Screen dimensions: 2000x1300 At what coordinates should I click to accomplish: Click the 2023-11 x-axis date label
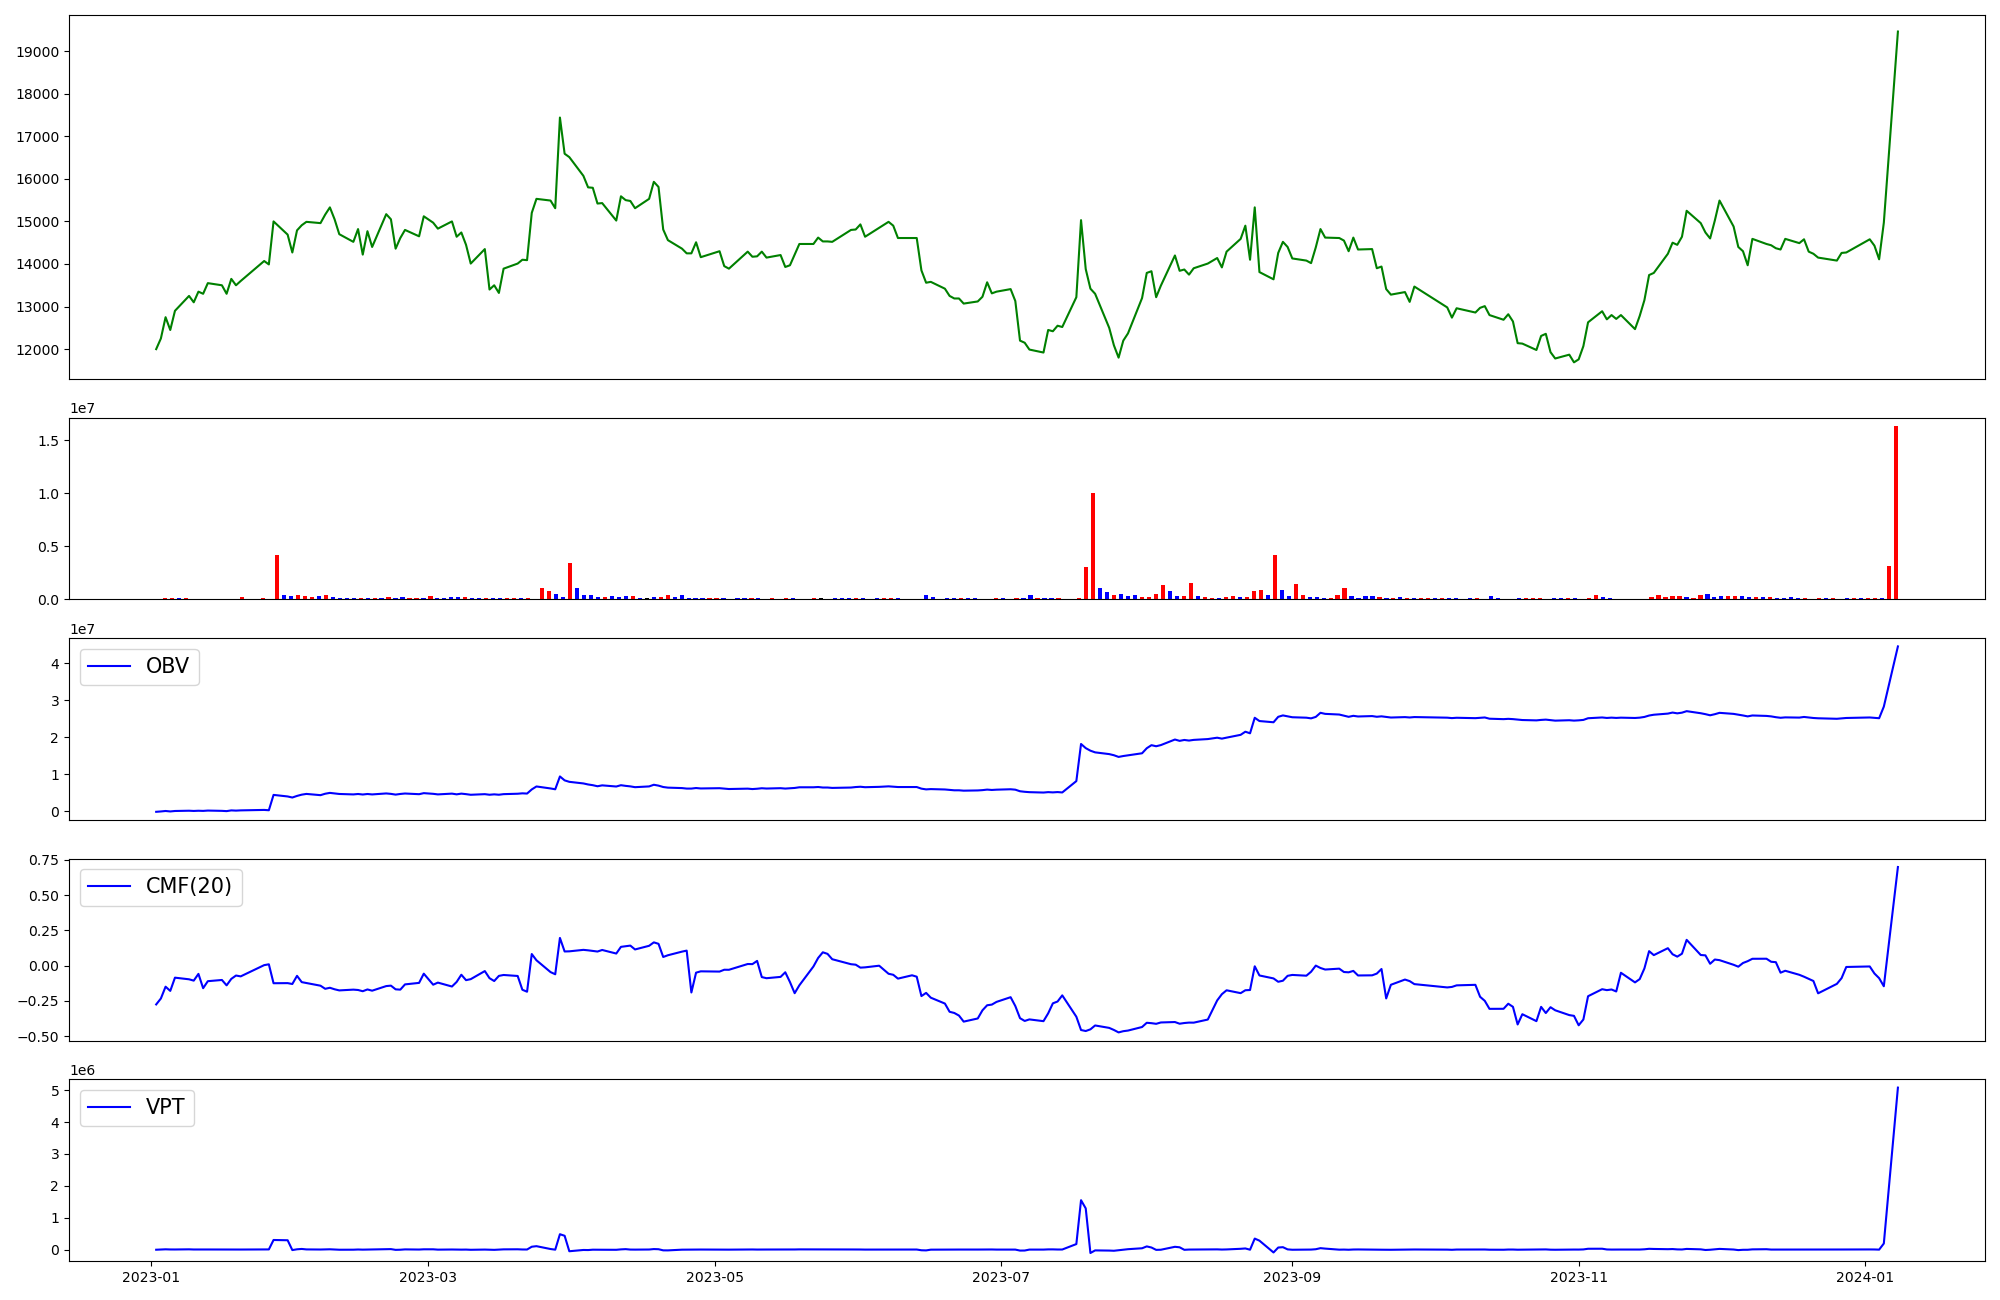(1579, 1277)
